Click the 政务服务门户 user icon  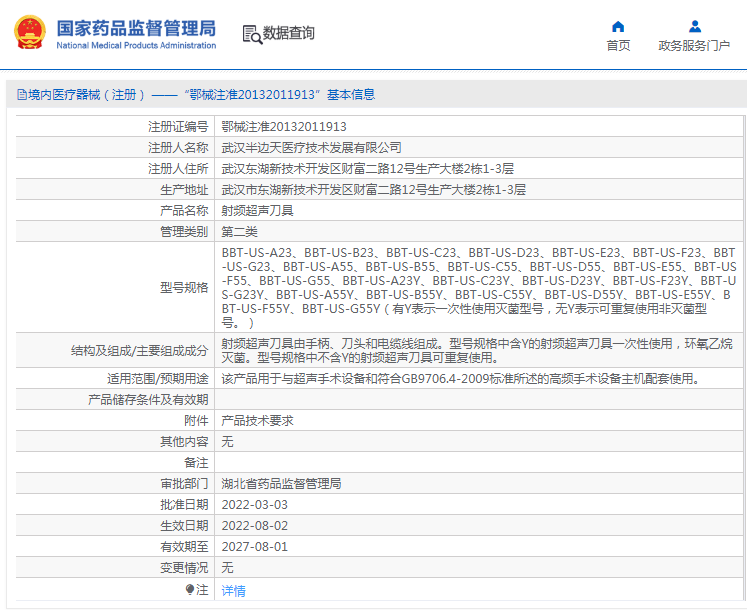pos(695,26)
